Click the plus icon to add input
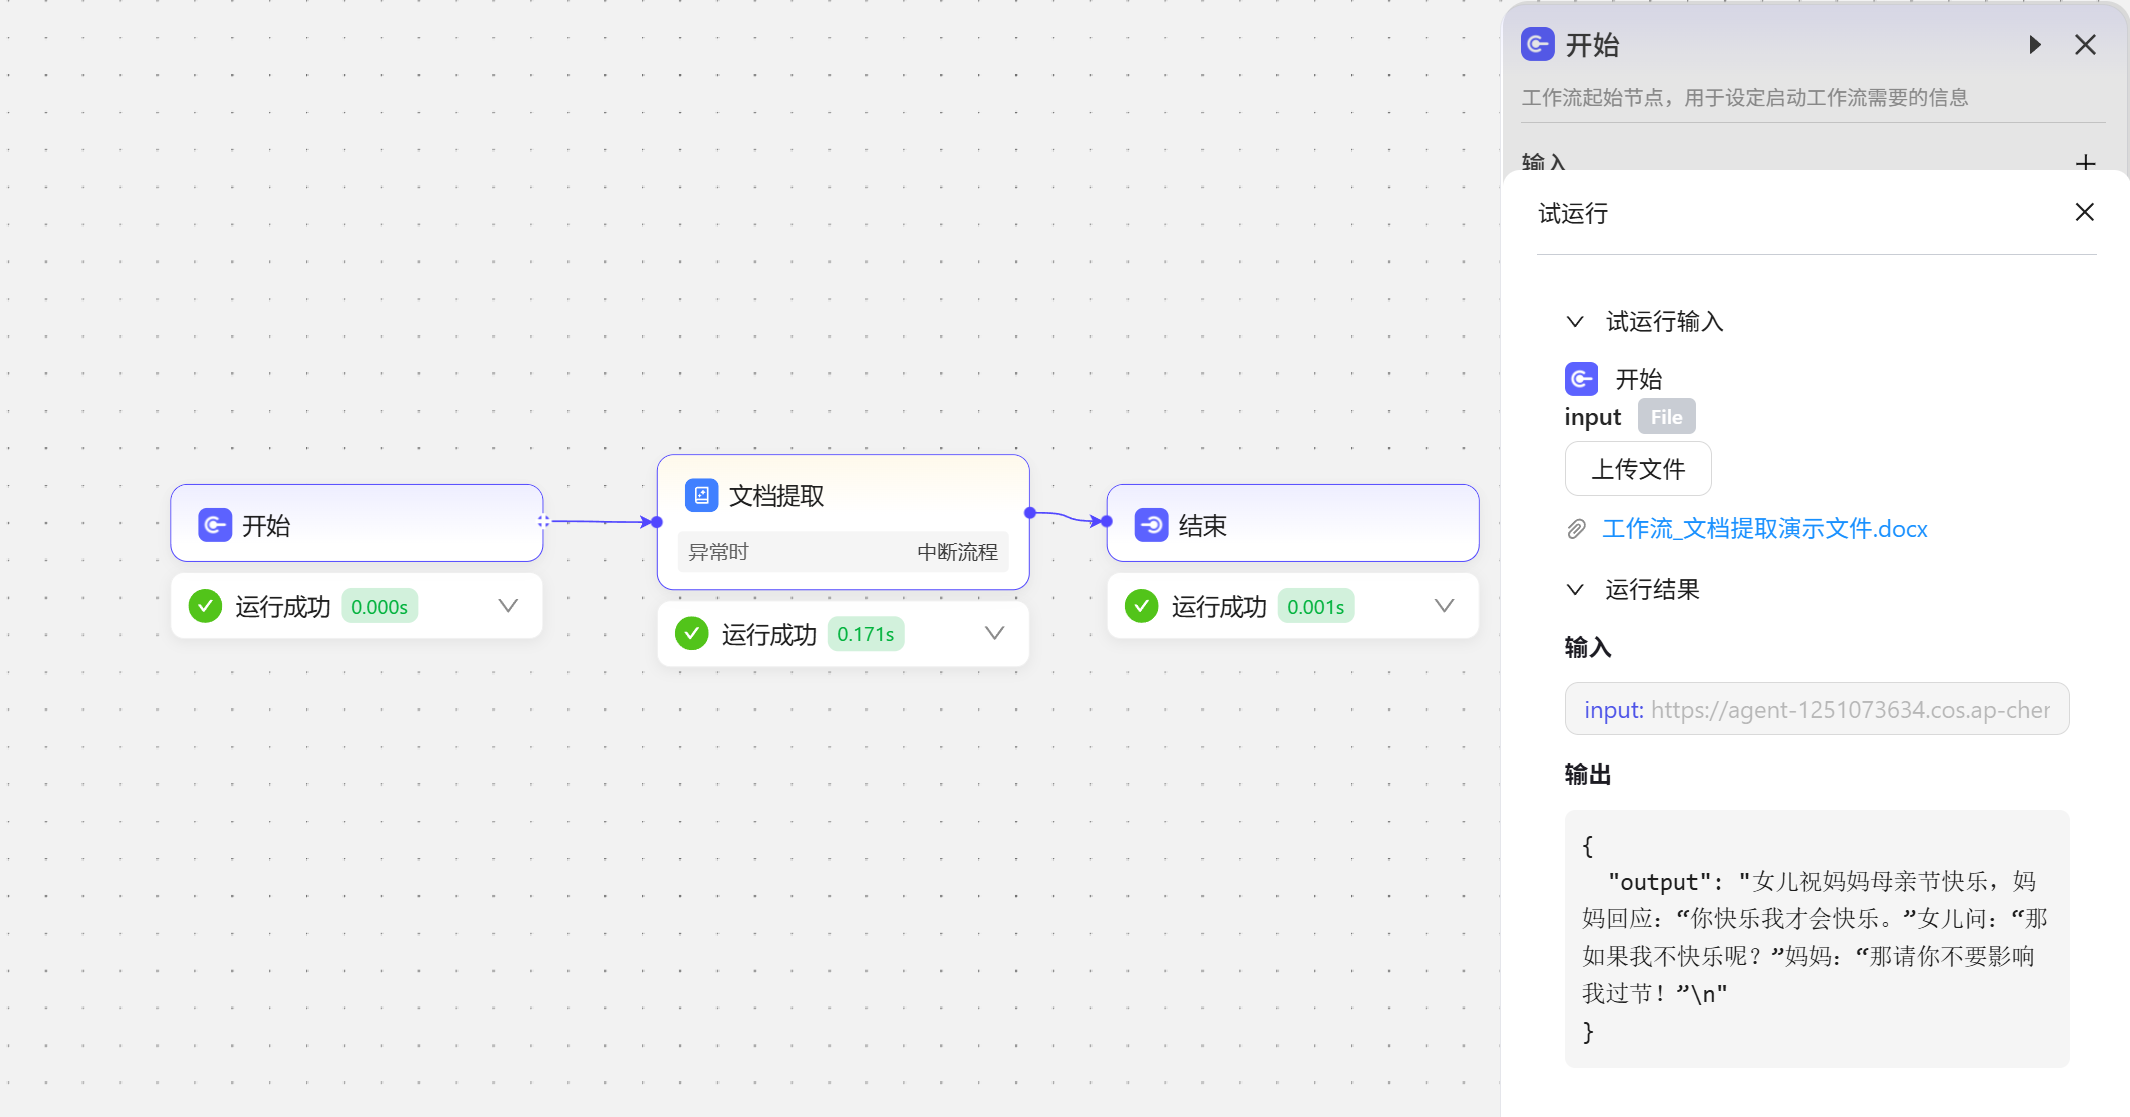 (x=2085, y=163)
